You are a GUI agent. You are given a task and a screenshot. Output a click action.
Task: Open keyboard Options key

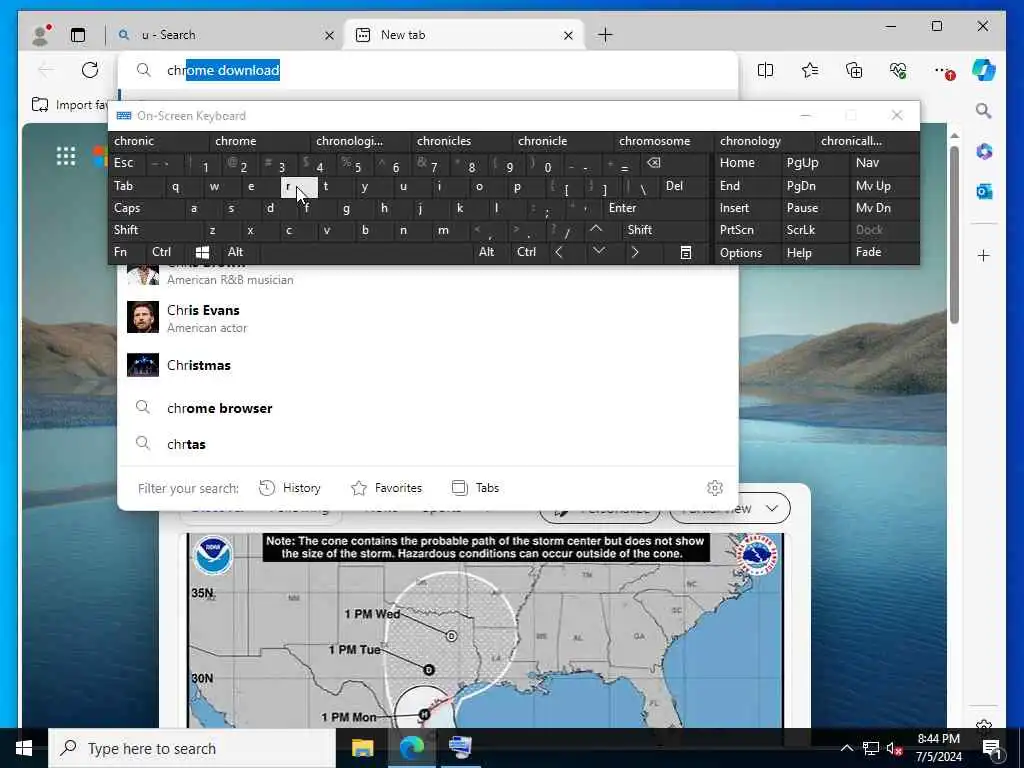pos(748,253)
